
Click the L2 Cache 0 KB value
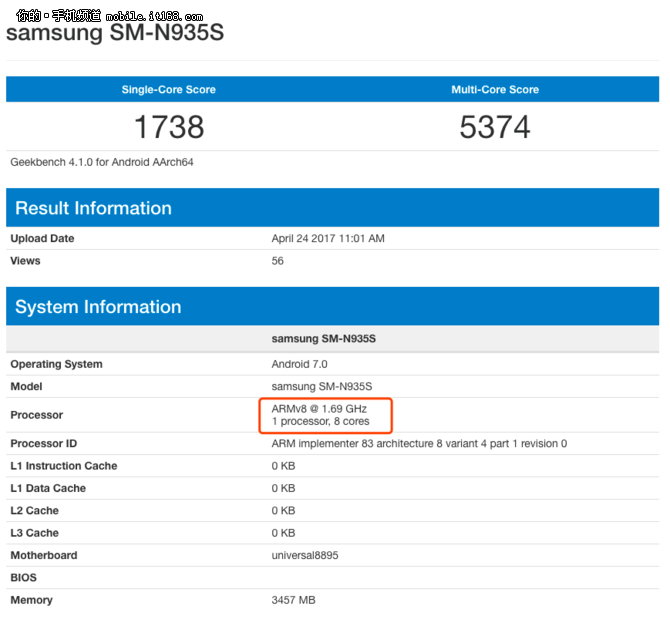283,511
